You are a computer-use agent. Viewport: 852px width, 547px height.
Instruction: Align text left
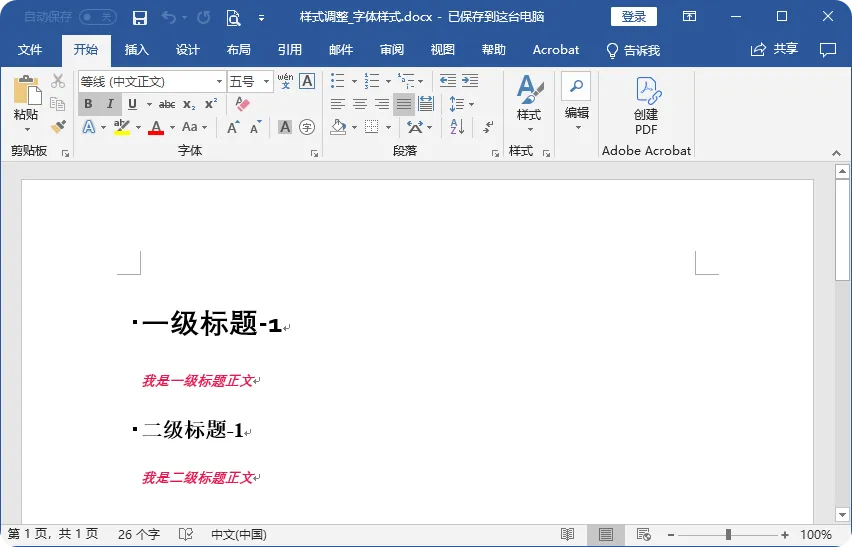coord(338,104)
